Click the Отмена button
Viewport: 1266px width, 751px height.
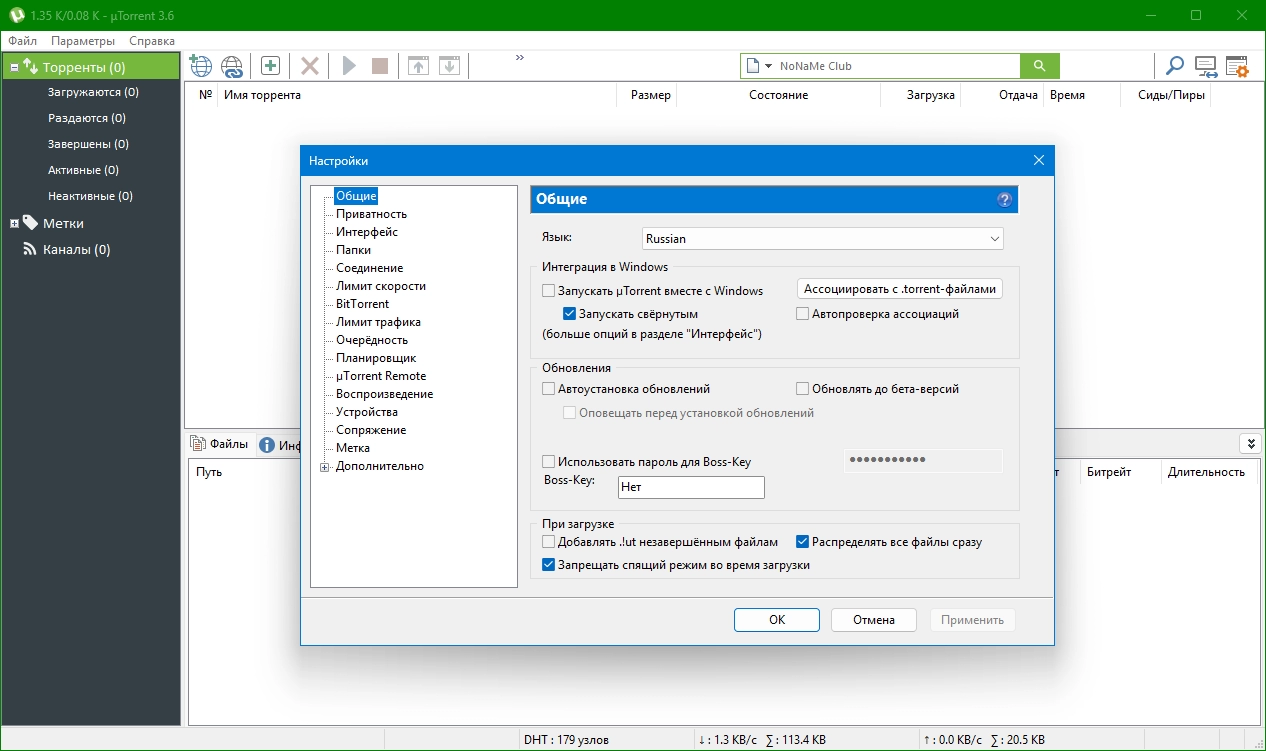pos(873,620)
